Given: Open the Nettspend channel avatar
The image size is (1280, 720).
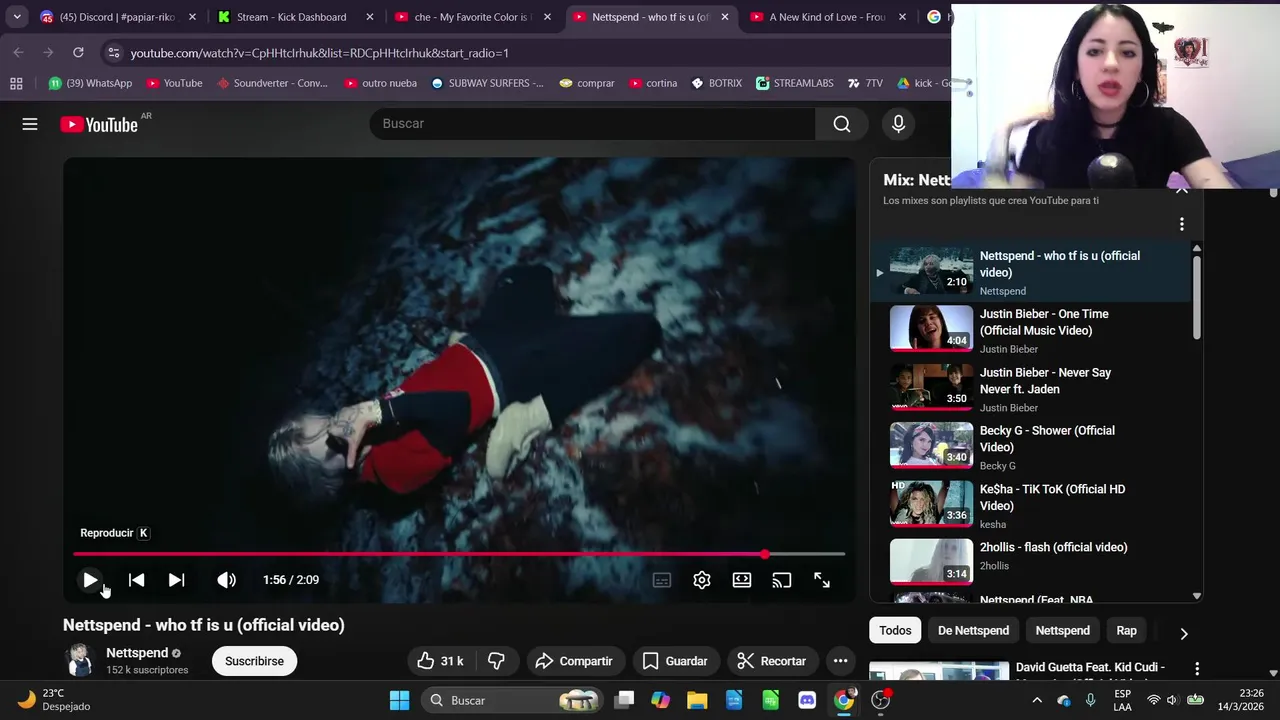Looking at the screenshot, I should tap(79, 660).
